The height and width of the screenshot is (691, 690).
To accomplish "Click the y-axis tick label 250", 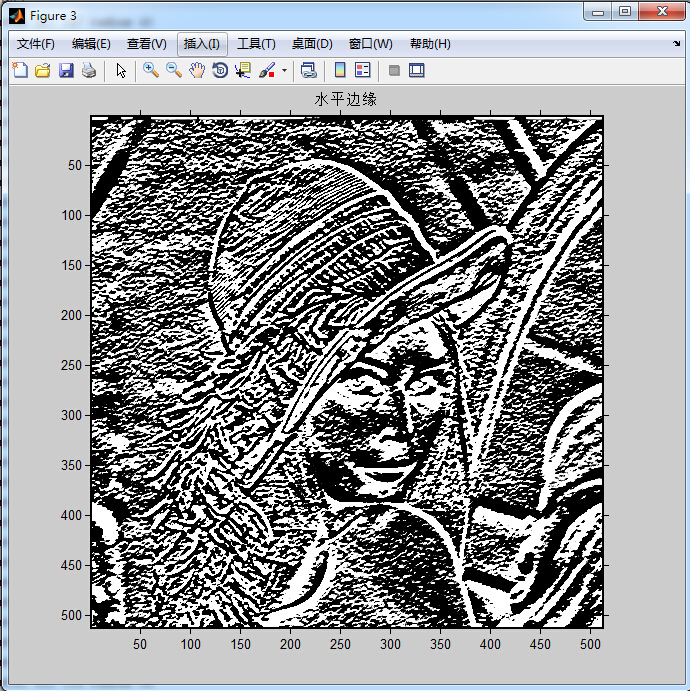I will [x=71, y=365].
